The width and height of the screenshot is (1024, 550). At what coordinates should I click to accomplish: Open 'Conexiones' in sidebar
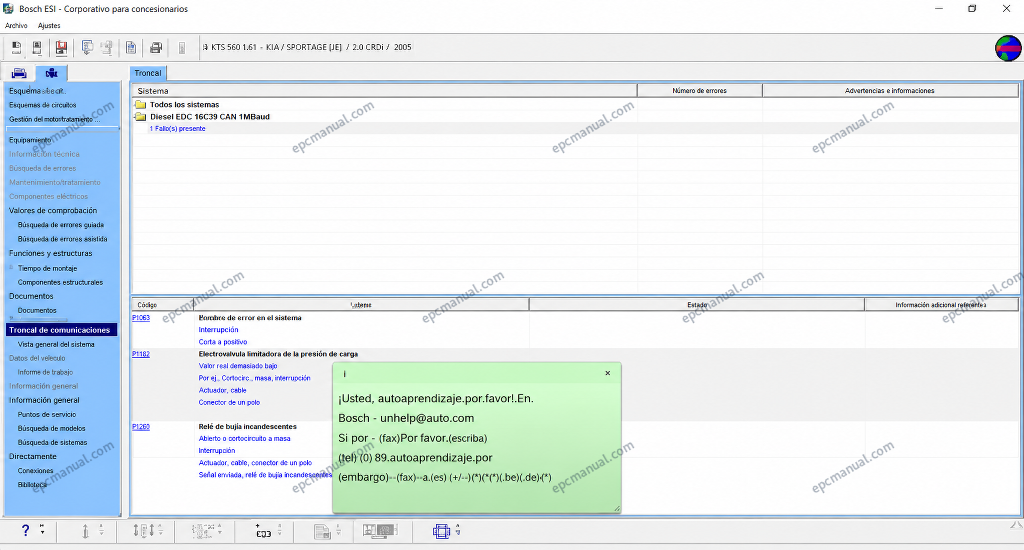coord(35,471)
